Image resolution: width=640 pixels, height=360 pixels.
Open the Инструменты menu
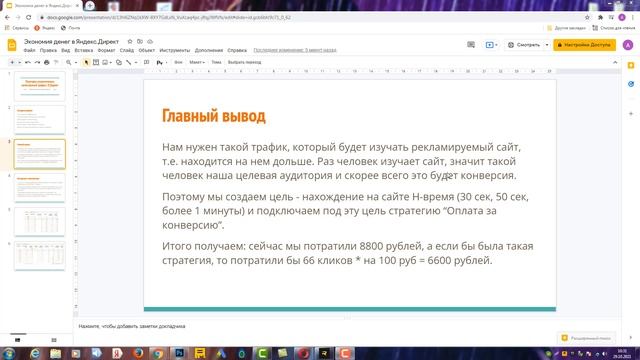coord(175,50)
